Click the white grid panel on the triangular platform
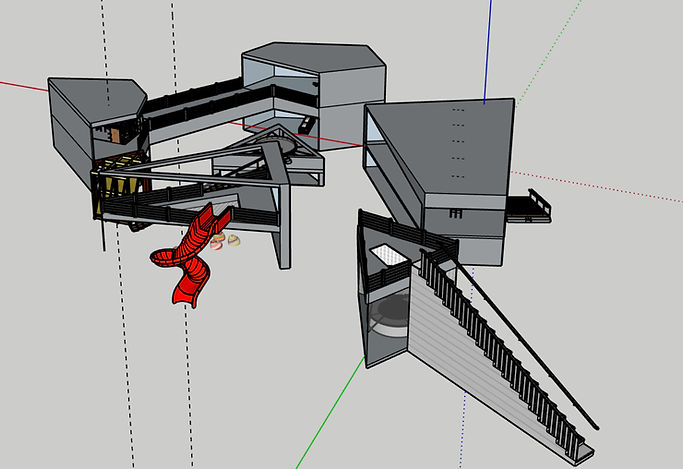Screen dimensions: 683x469 [389, 255]
